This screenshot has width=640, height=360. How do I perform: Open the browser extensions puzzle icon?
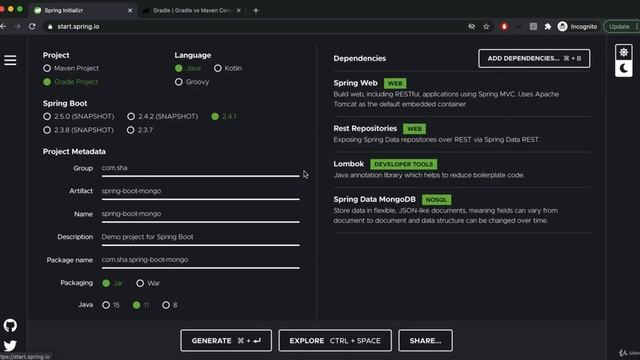point(548,27)
